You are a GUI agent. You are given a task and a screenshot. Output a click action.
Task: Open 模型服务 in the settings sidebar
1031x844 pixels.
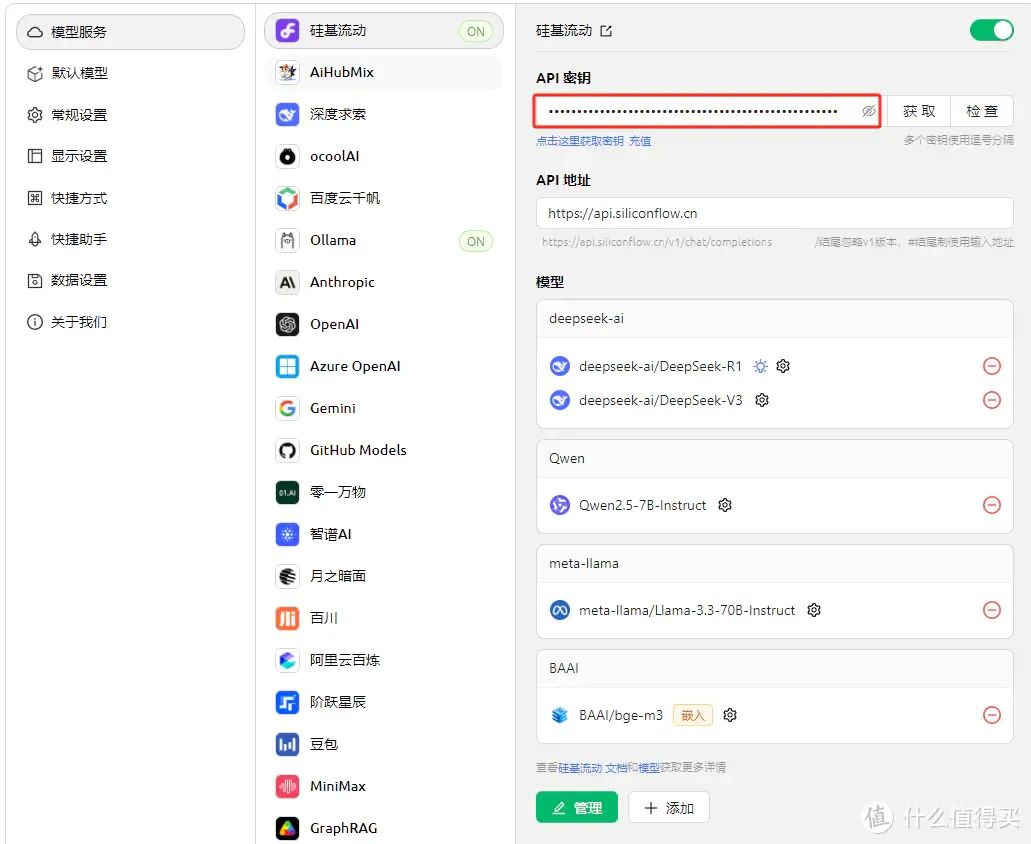130,32
